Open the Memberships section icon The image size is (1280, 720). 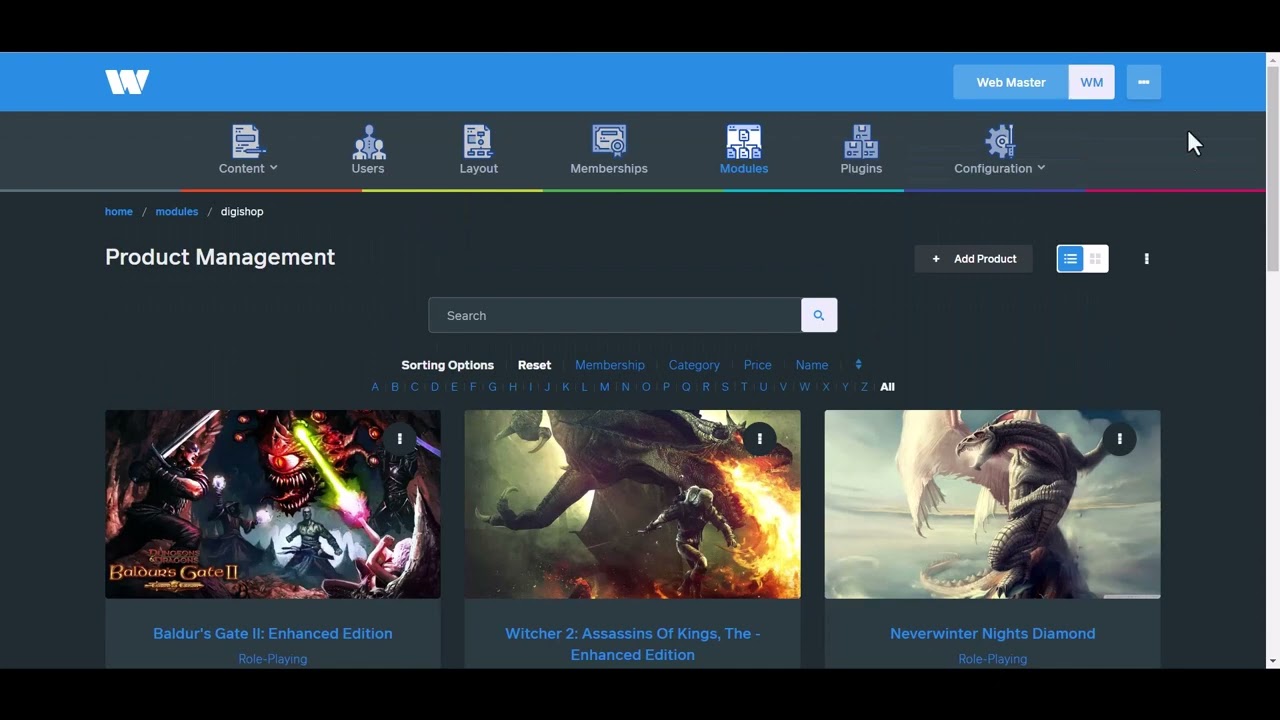(609, 141)
